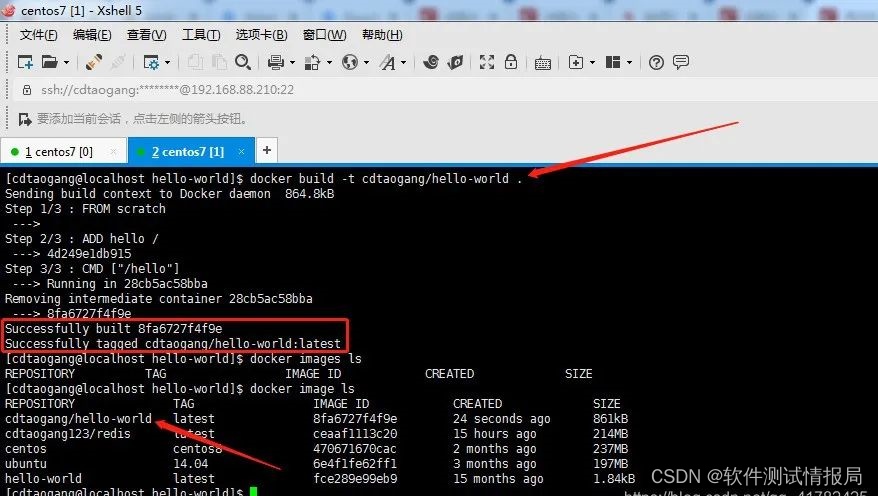This screenshot has width=878, height=496.
Task: Expand the file transfer dropdown arrow
Action: (329, 63)
